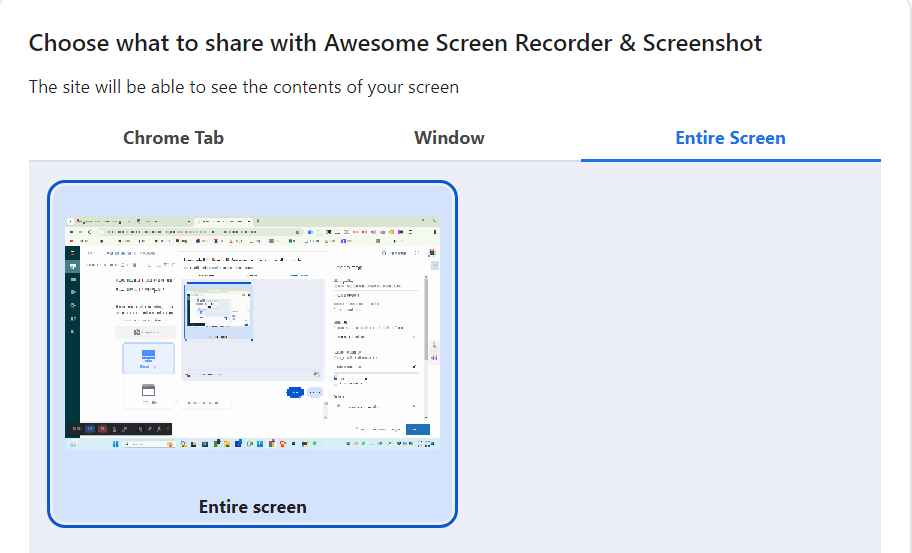Switch to the Chrome Tab option

tap(173, 138)
